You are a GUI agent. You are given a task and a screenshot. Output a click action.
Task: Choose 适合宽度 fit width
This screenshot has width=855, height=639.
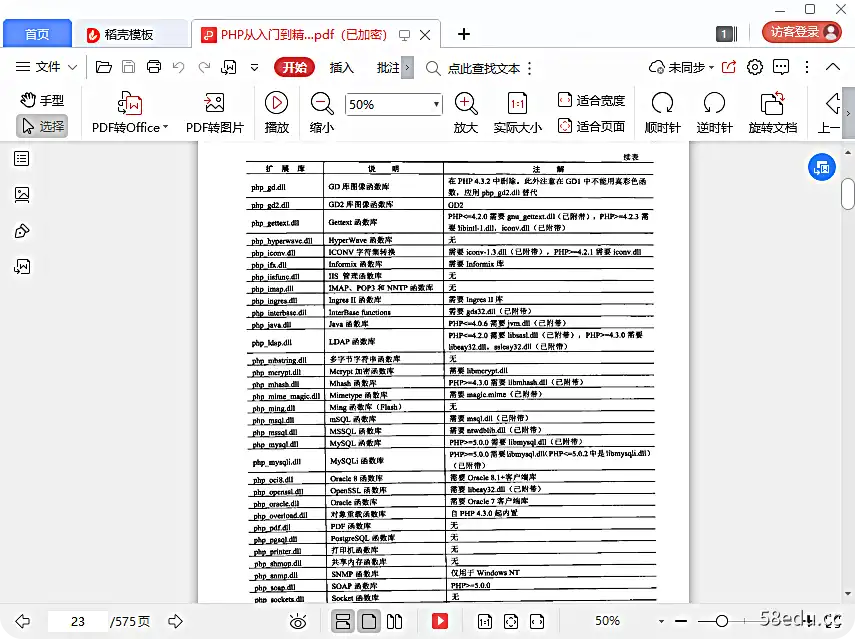(x=592, y=100)
